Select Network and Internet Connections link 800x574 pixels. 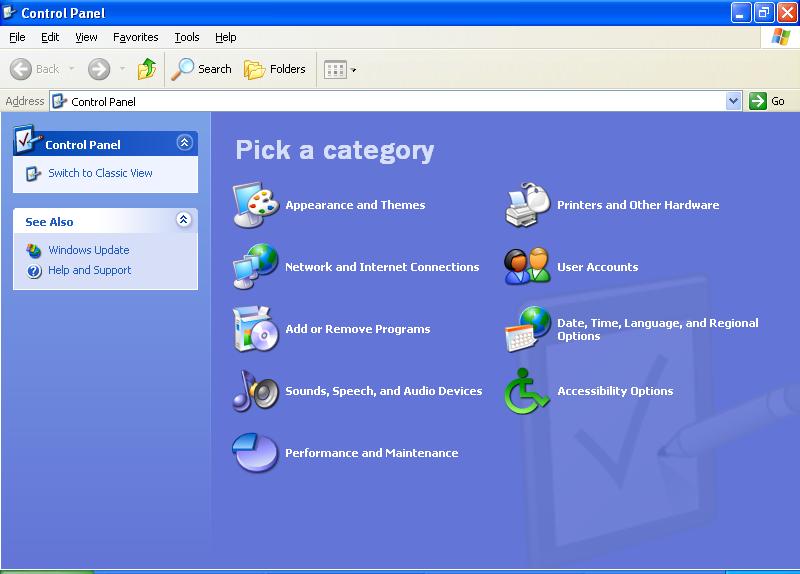382,267
